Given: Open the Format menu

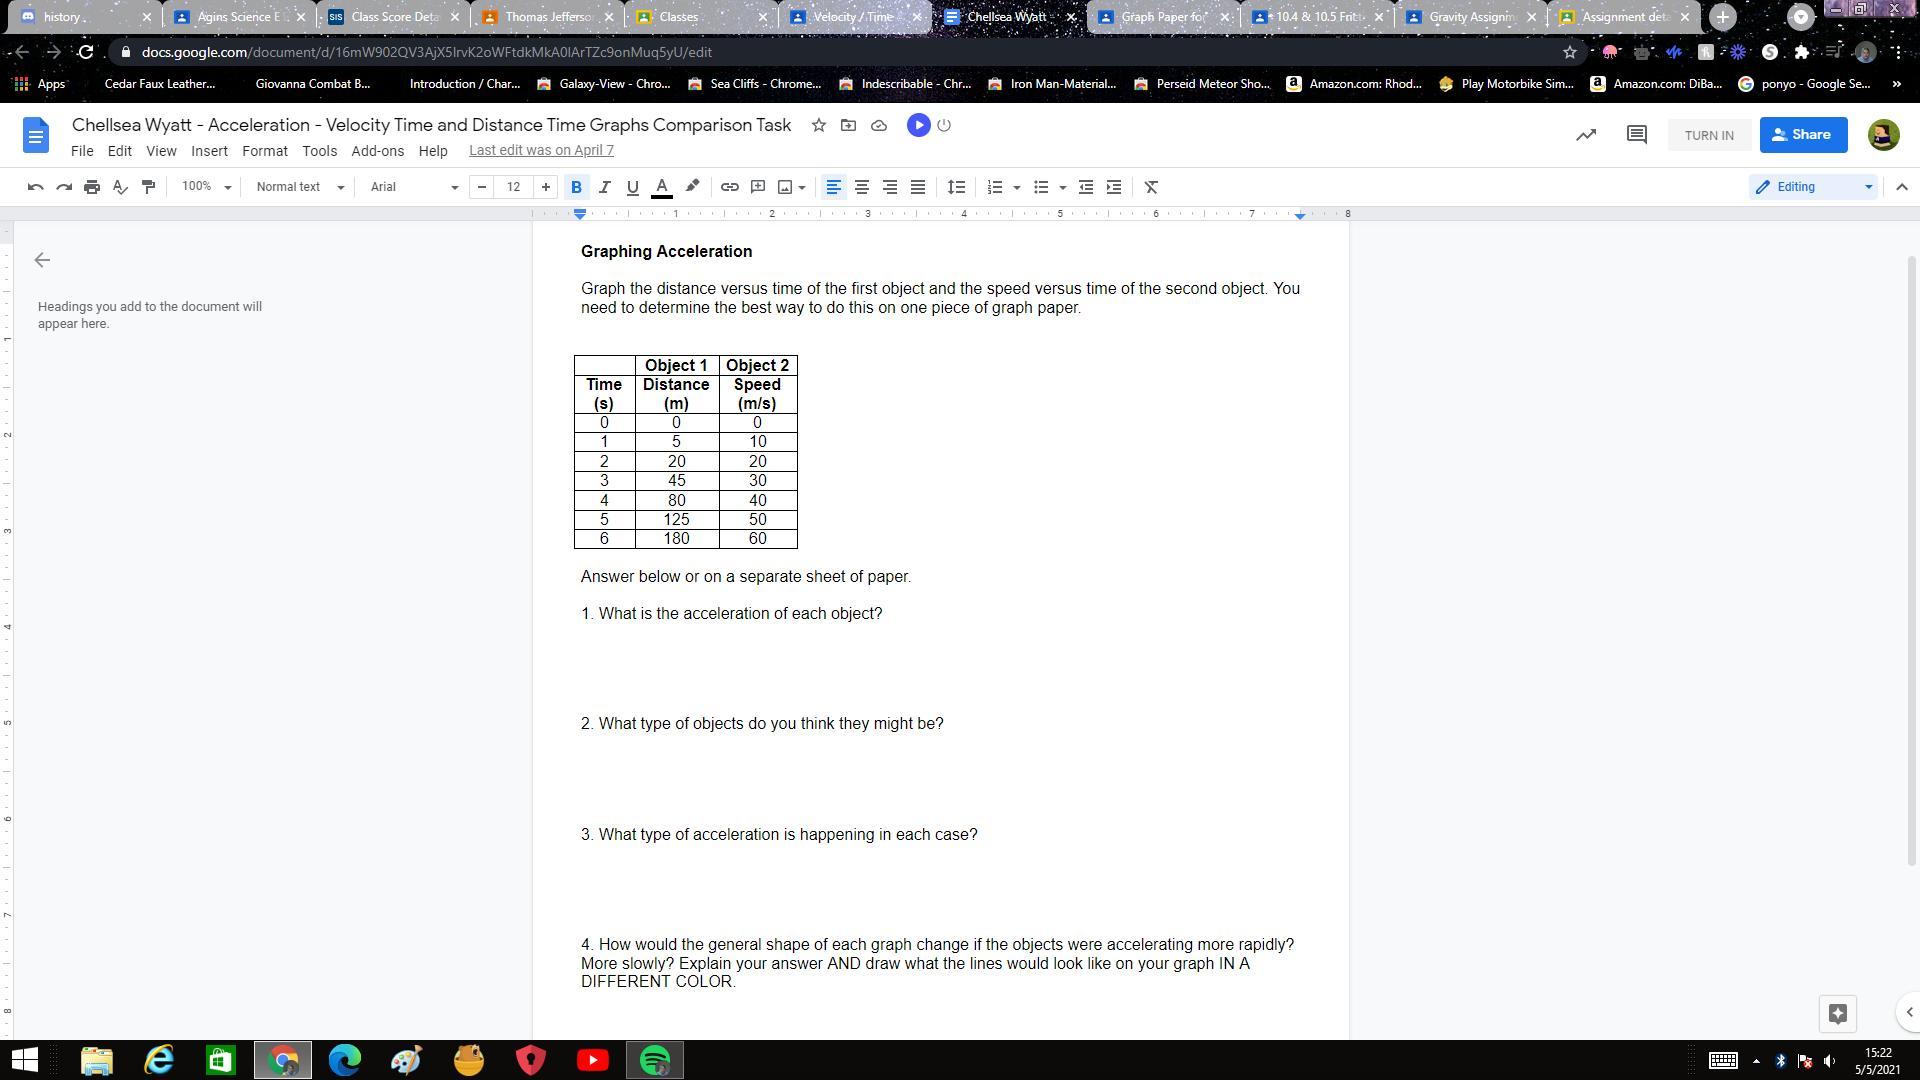Looking at the screenshot, I should click(x=264, y=151).
